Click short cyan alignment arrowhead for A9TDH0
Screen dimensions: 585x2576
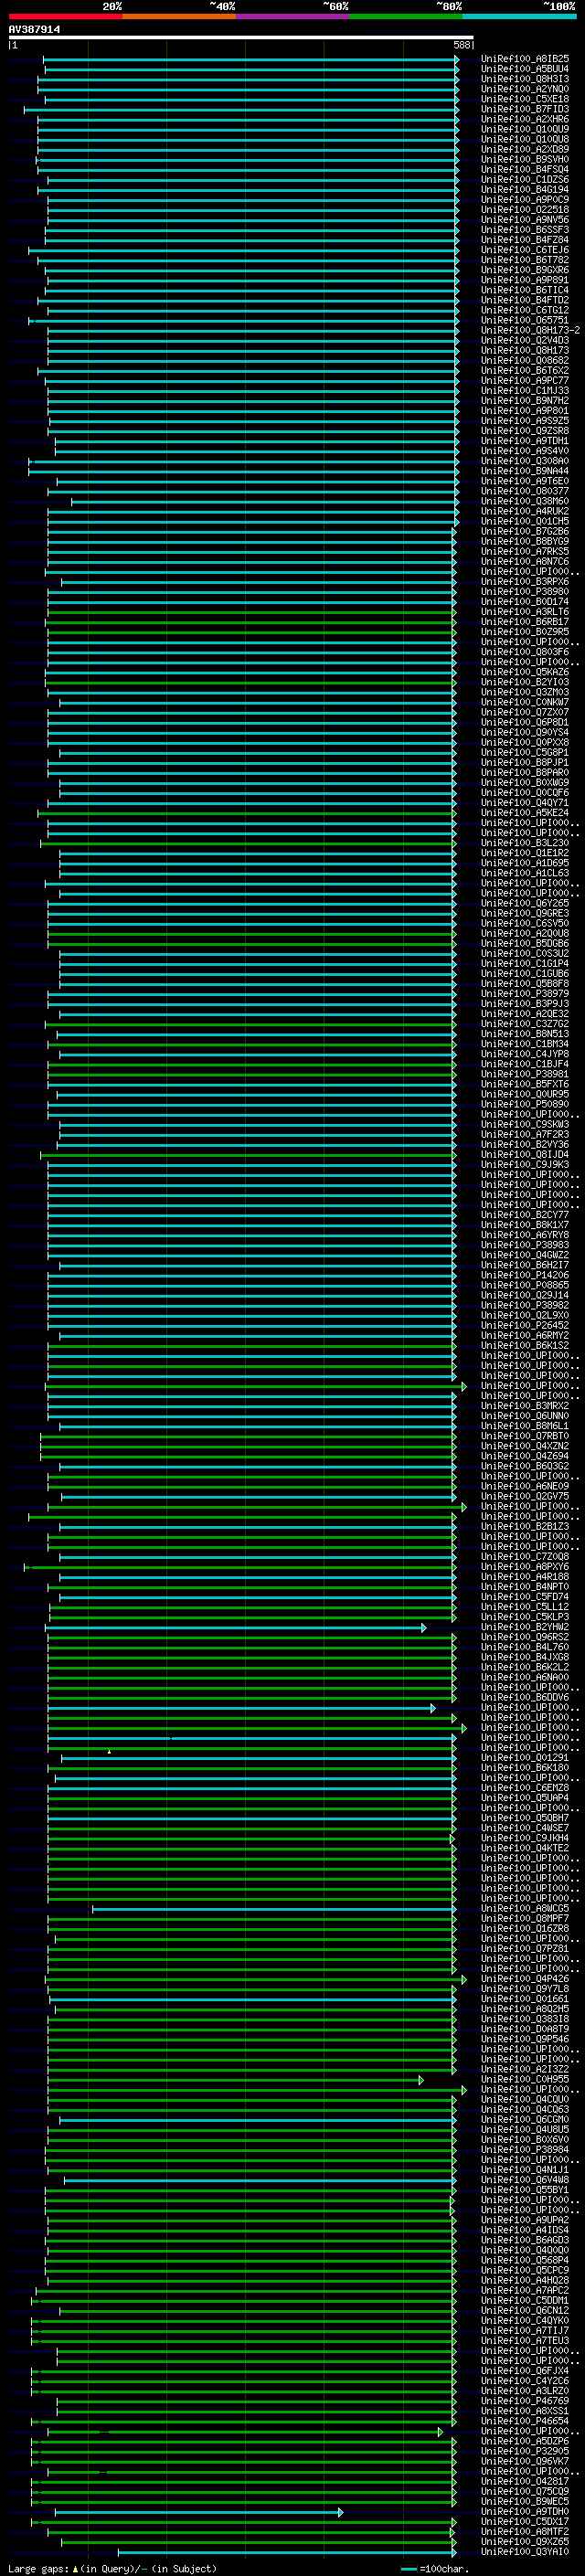[340, 2512]
